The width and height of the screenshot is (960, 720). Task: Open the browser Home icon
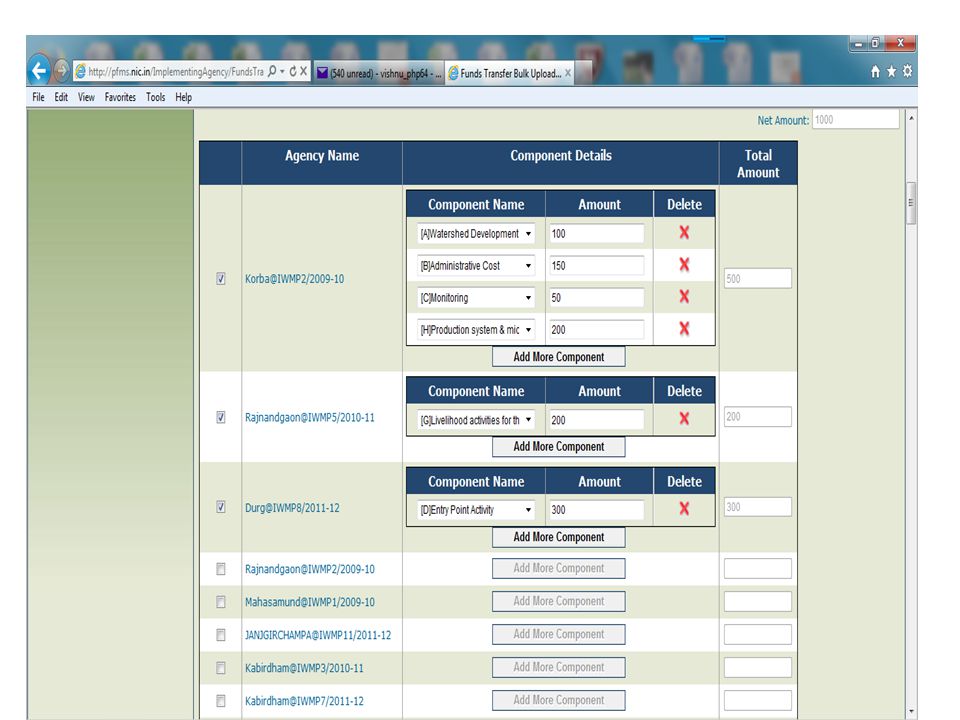pos(876,72)
